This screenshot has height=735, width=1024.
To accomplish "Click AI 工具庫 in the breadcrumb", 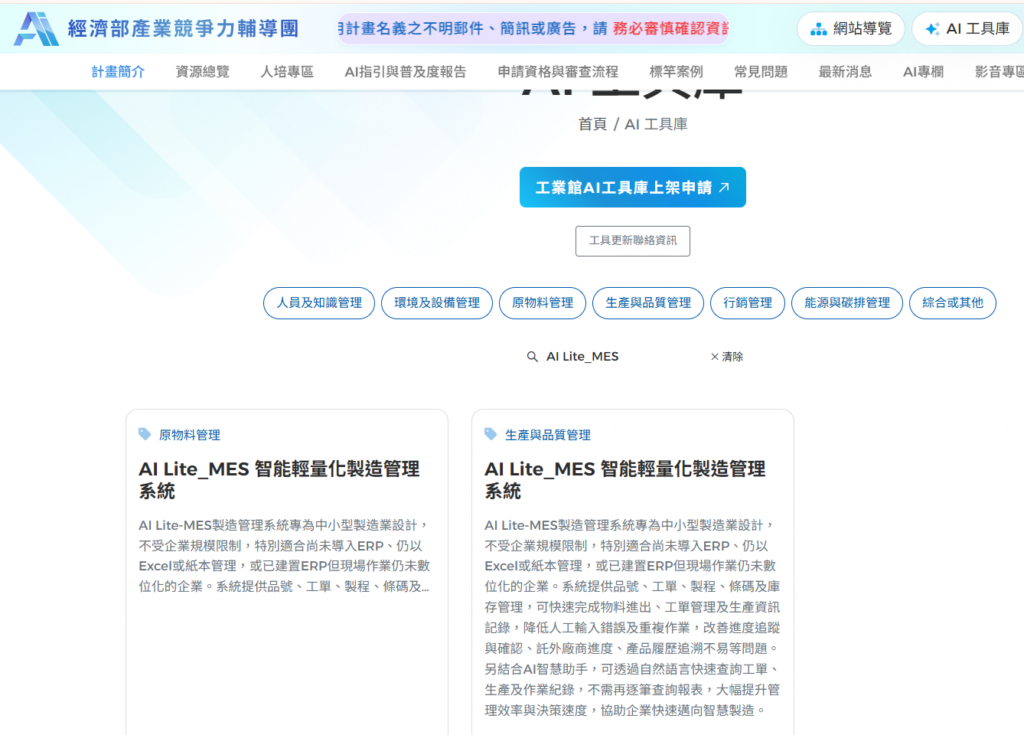I will click(x=656, y=124).
